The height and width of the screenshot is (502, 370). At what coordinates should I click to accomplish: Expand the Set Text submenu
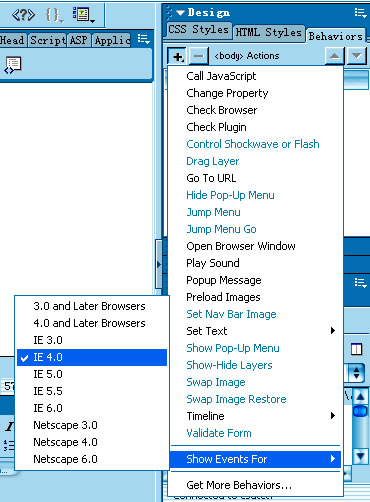click(255, 331)
